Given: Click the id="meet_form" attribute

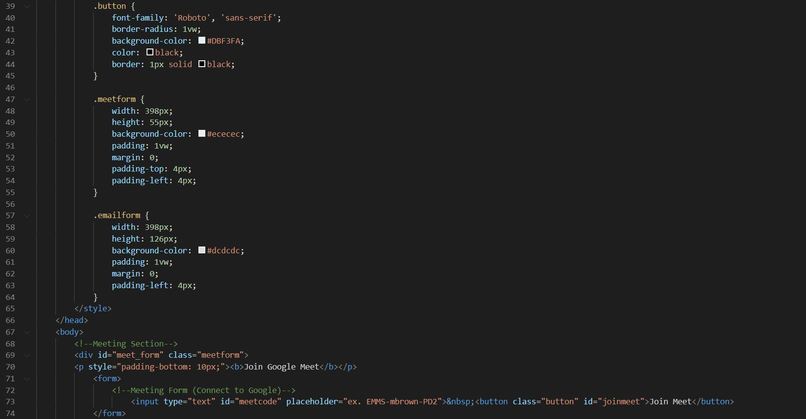Looking at the screenshot, I should coord(131,355).
